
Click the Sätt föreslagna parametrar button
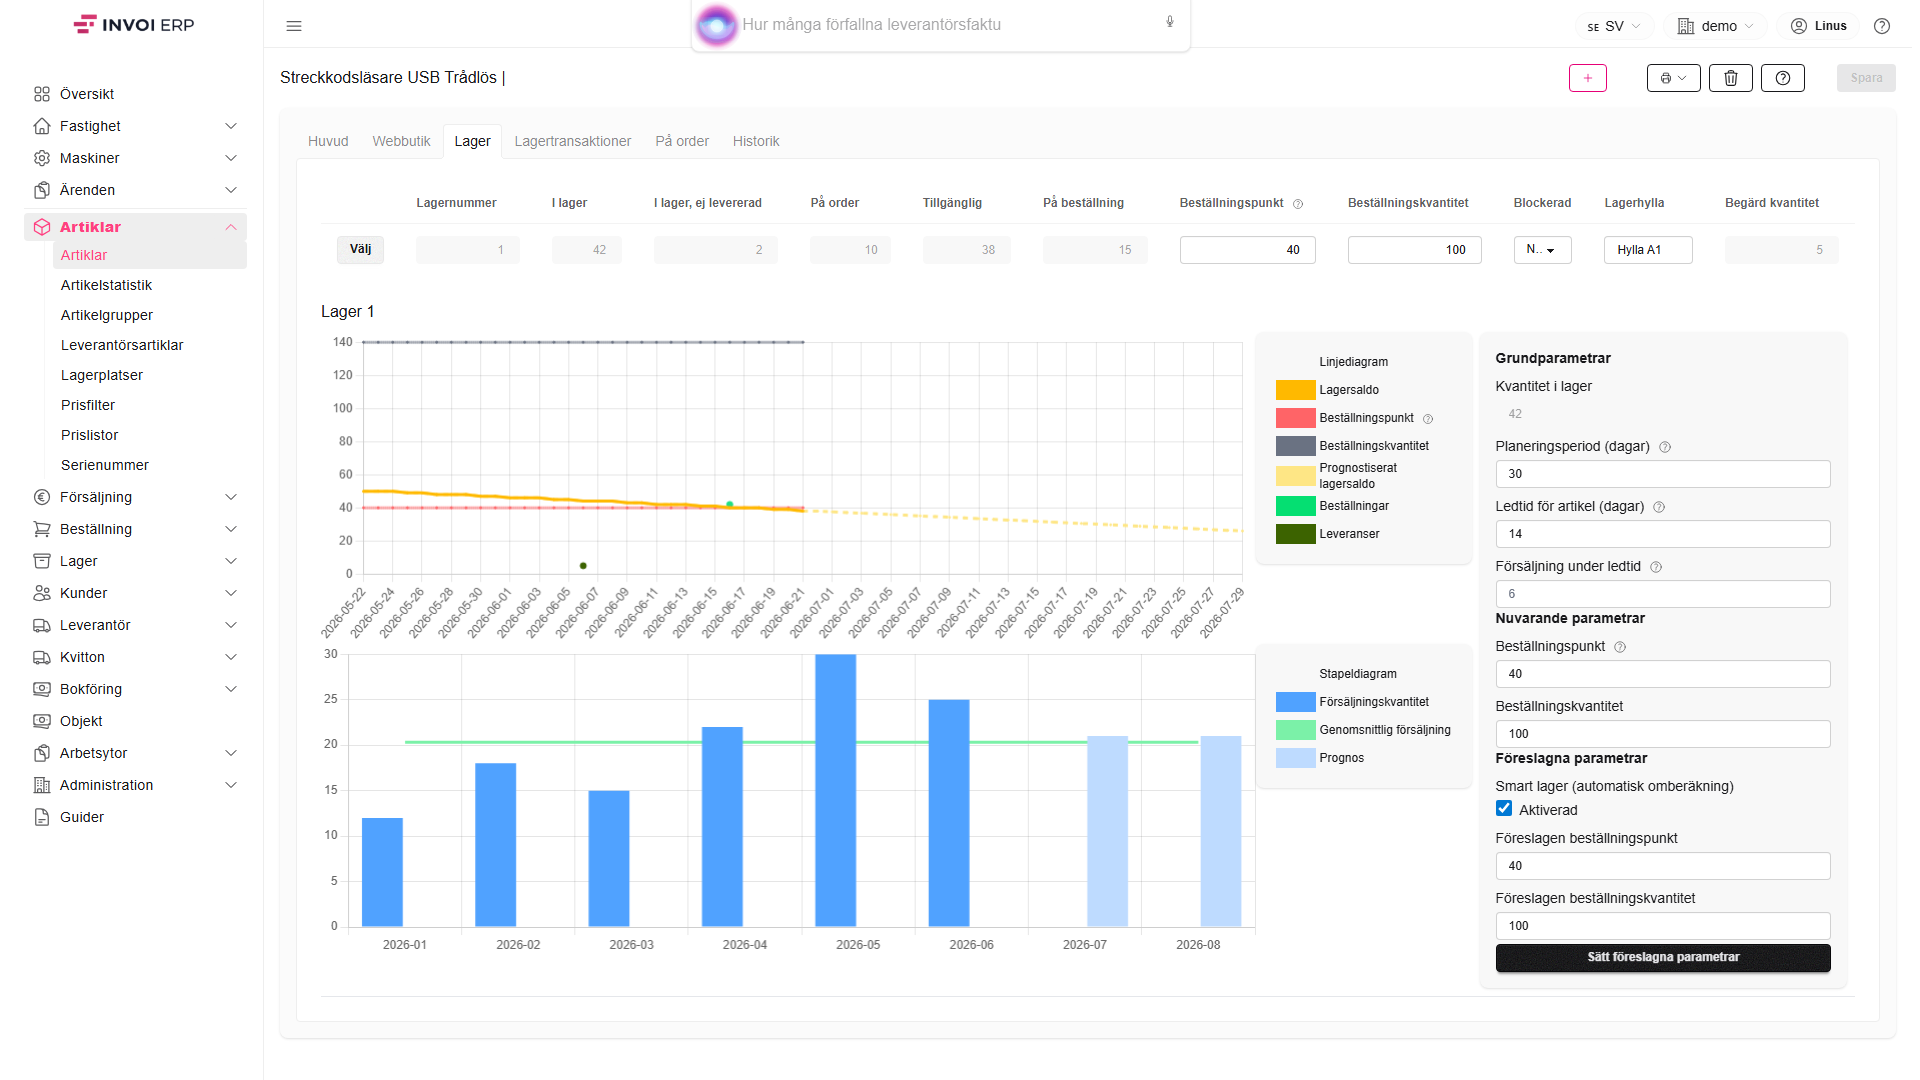click(1663, 957)
